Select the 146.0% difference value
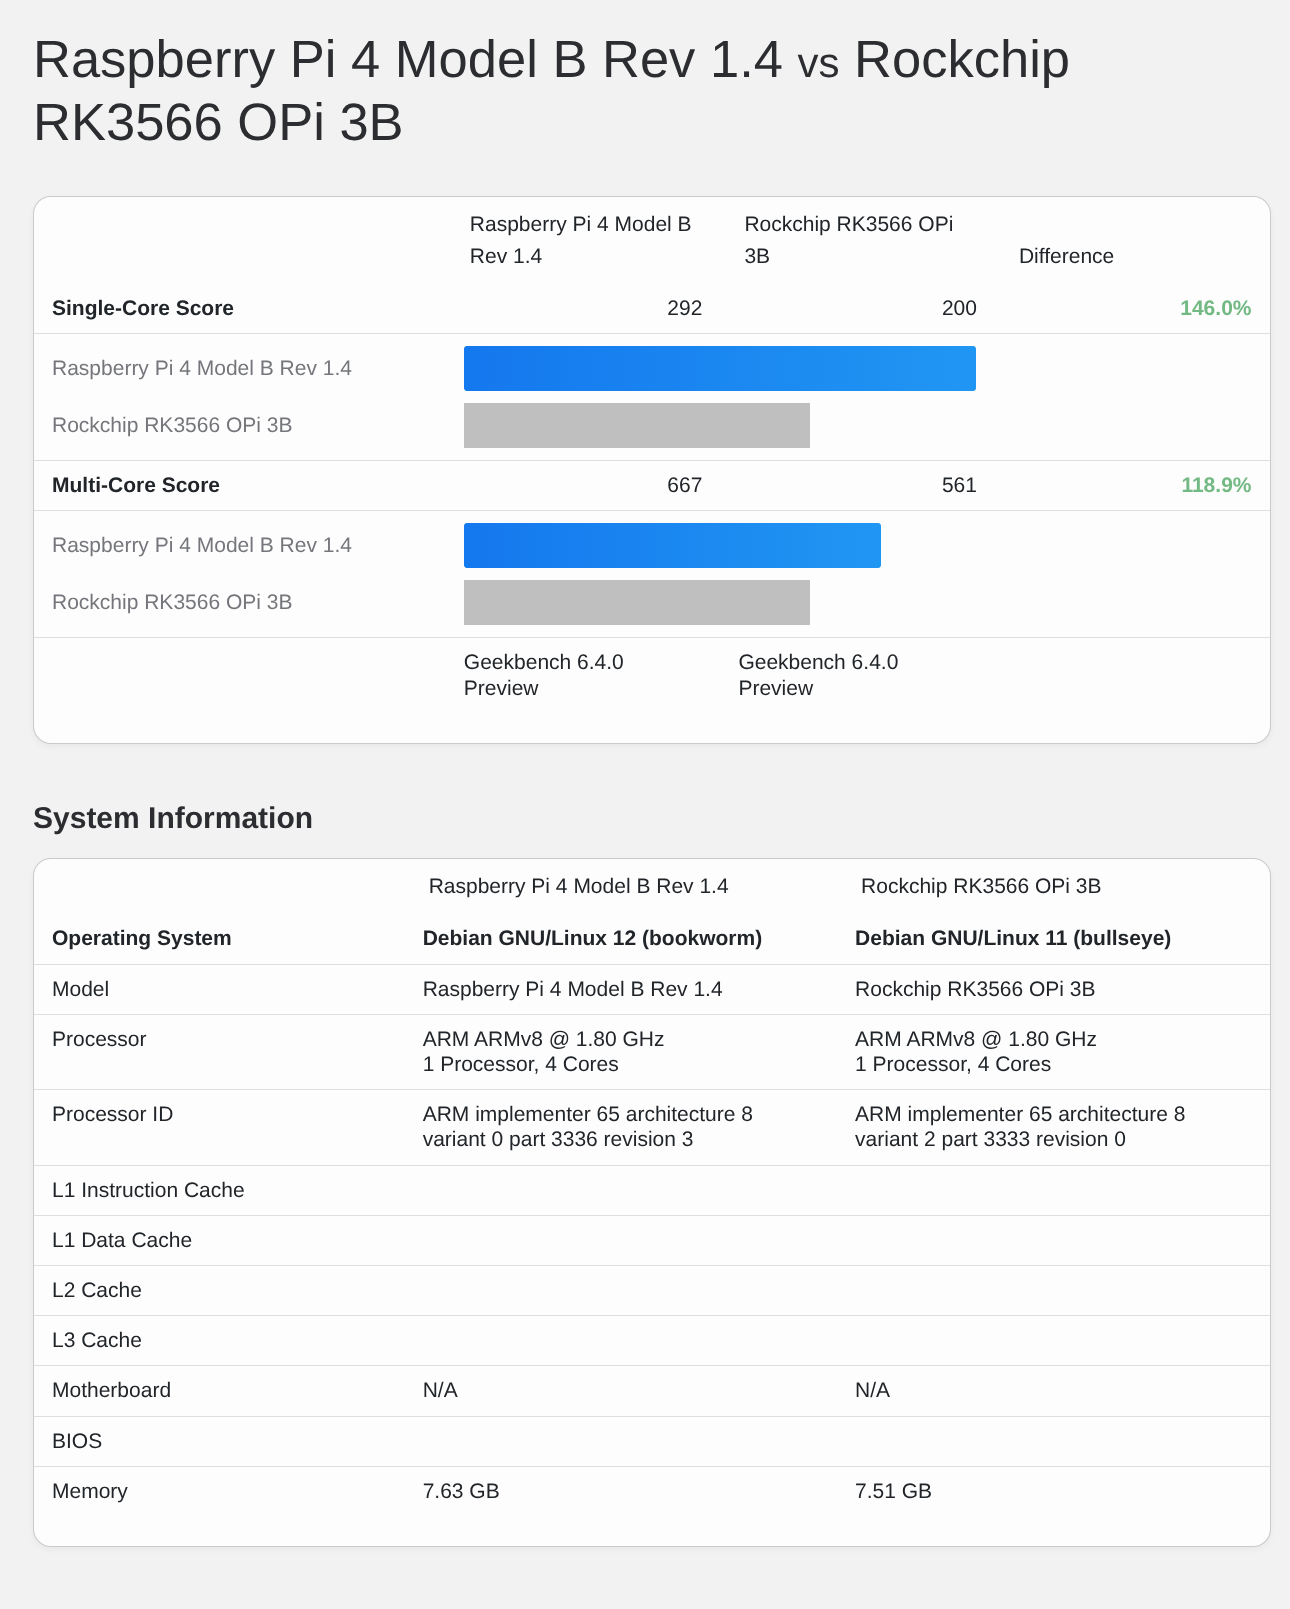This screenshot has width=1290, height=1609. point(1215,308)
